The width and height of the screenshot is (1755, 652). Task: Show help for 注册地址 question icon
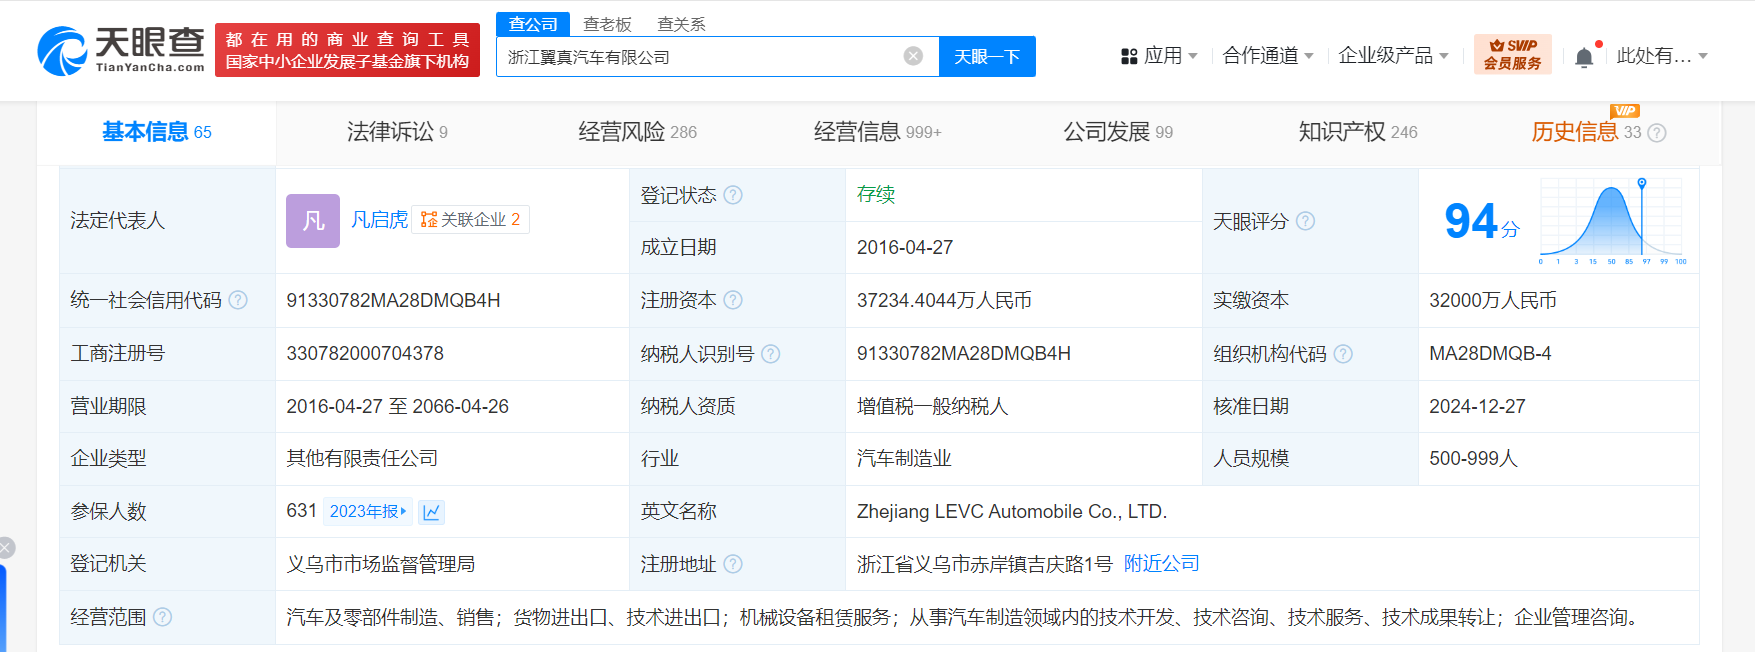[733, 564]
